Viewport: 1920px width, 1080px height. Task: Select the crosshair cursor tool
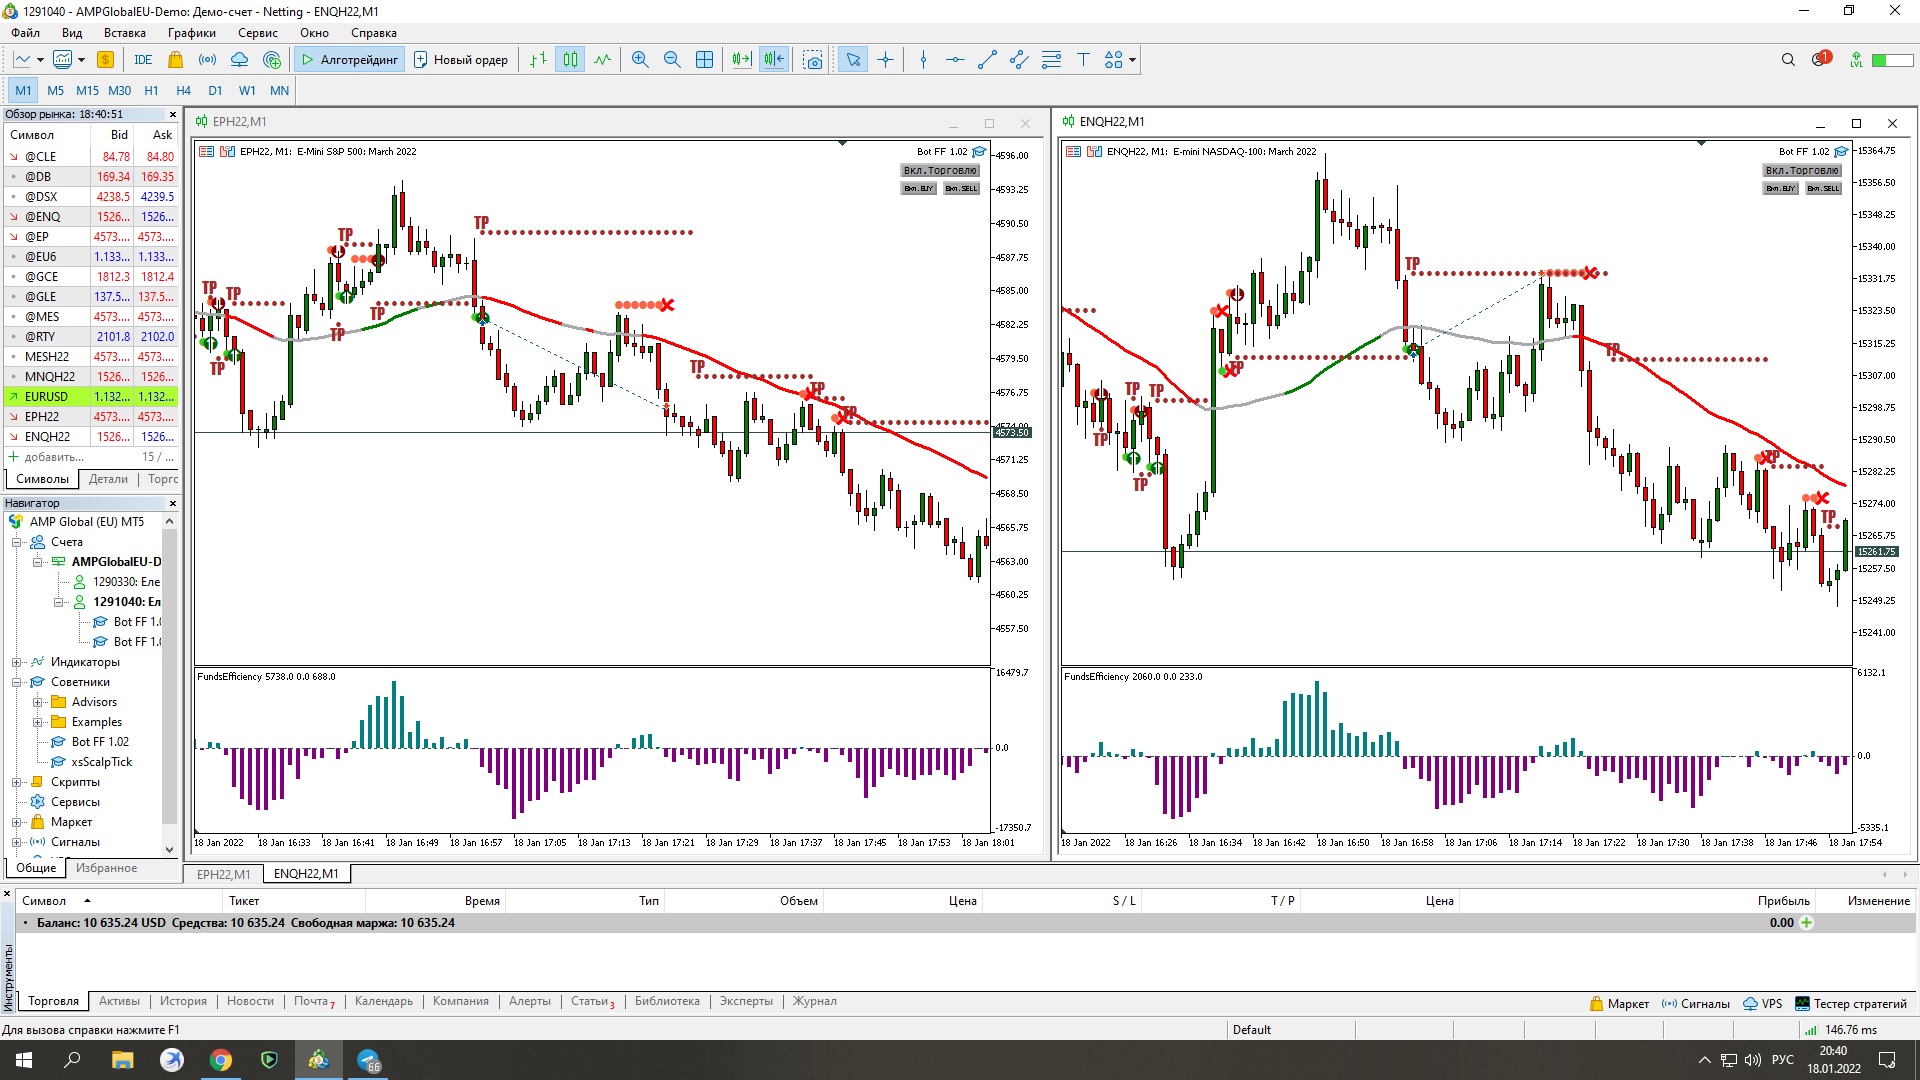[x=886, y=60]
